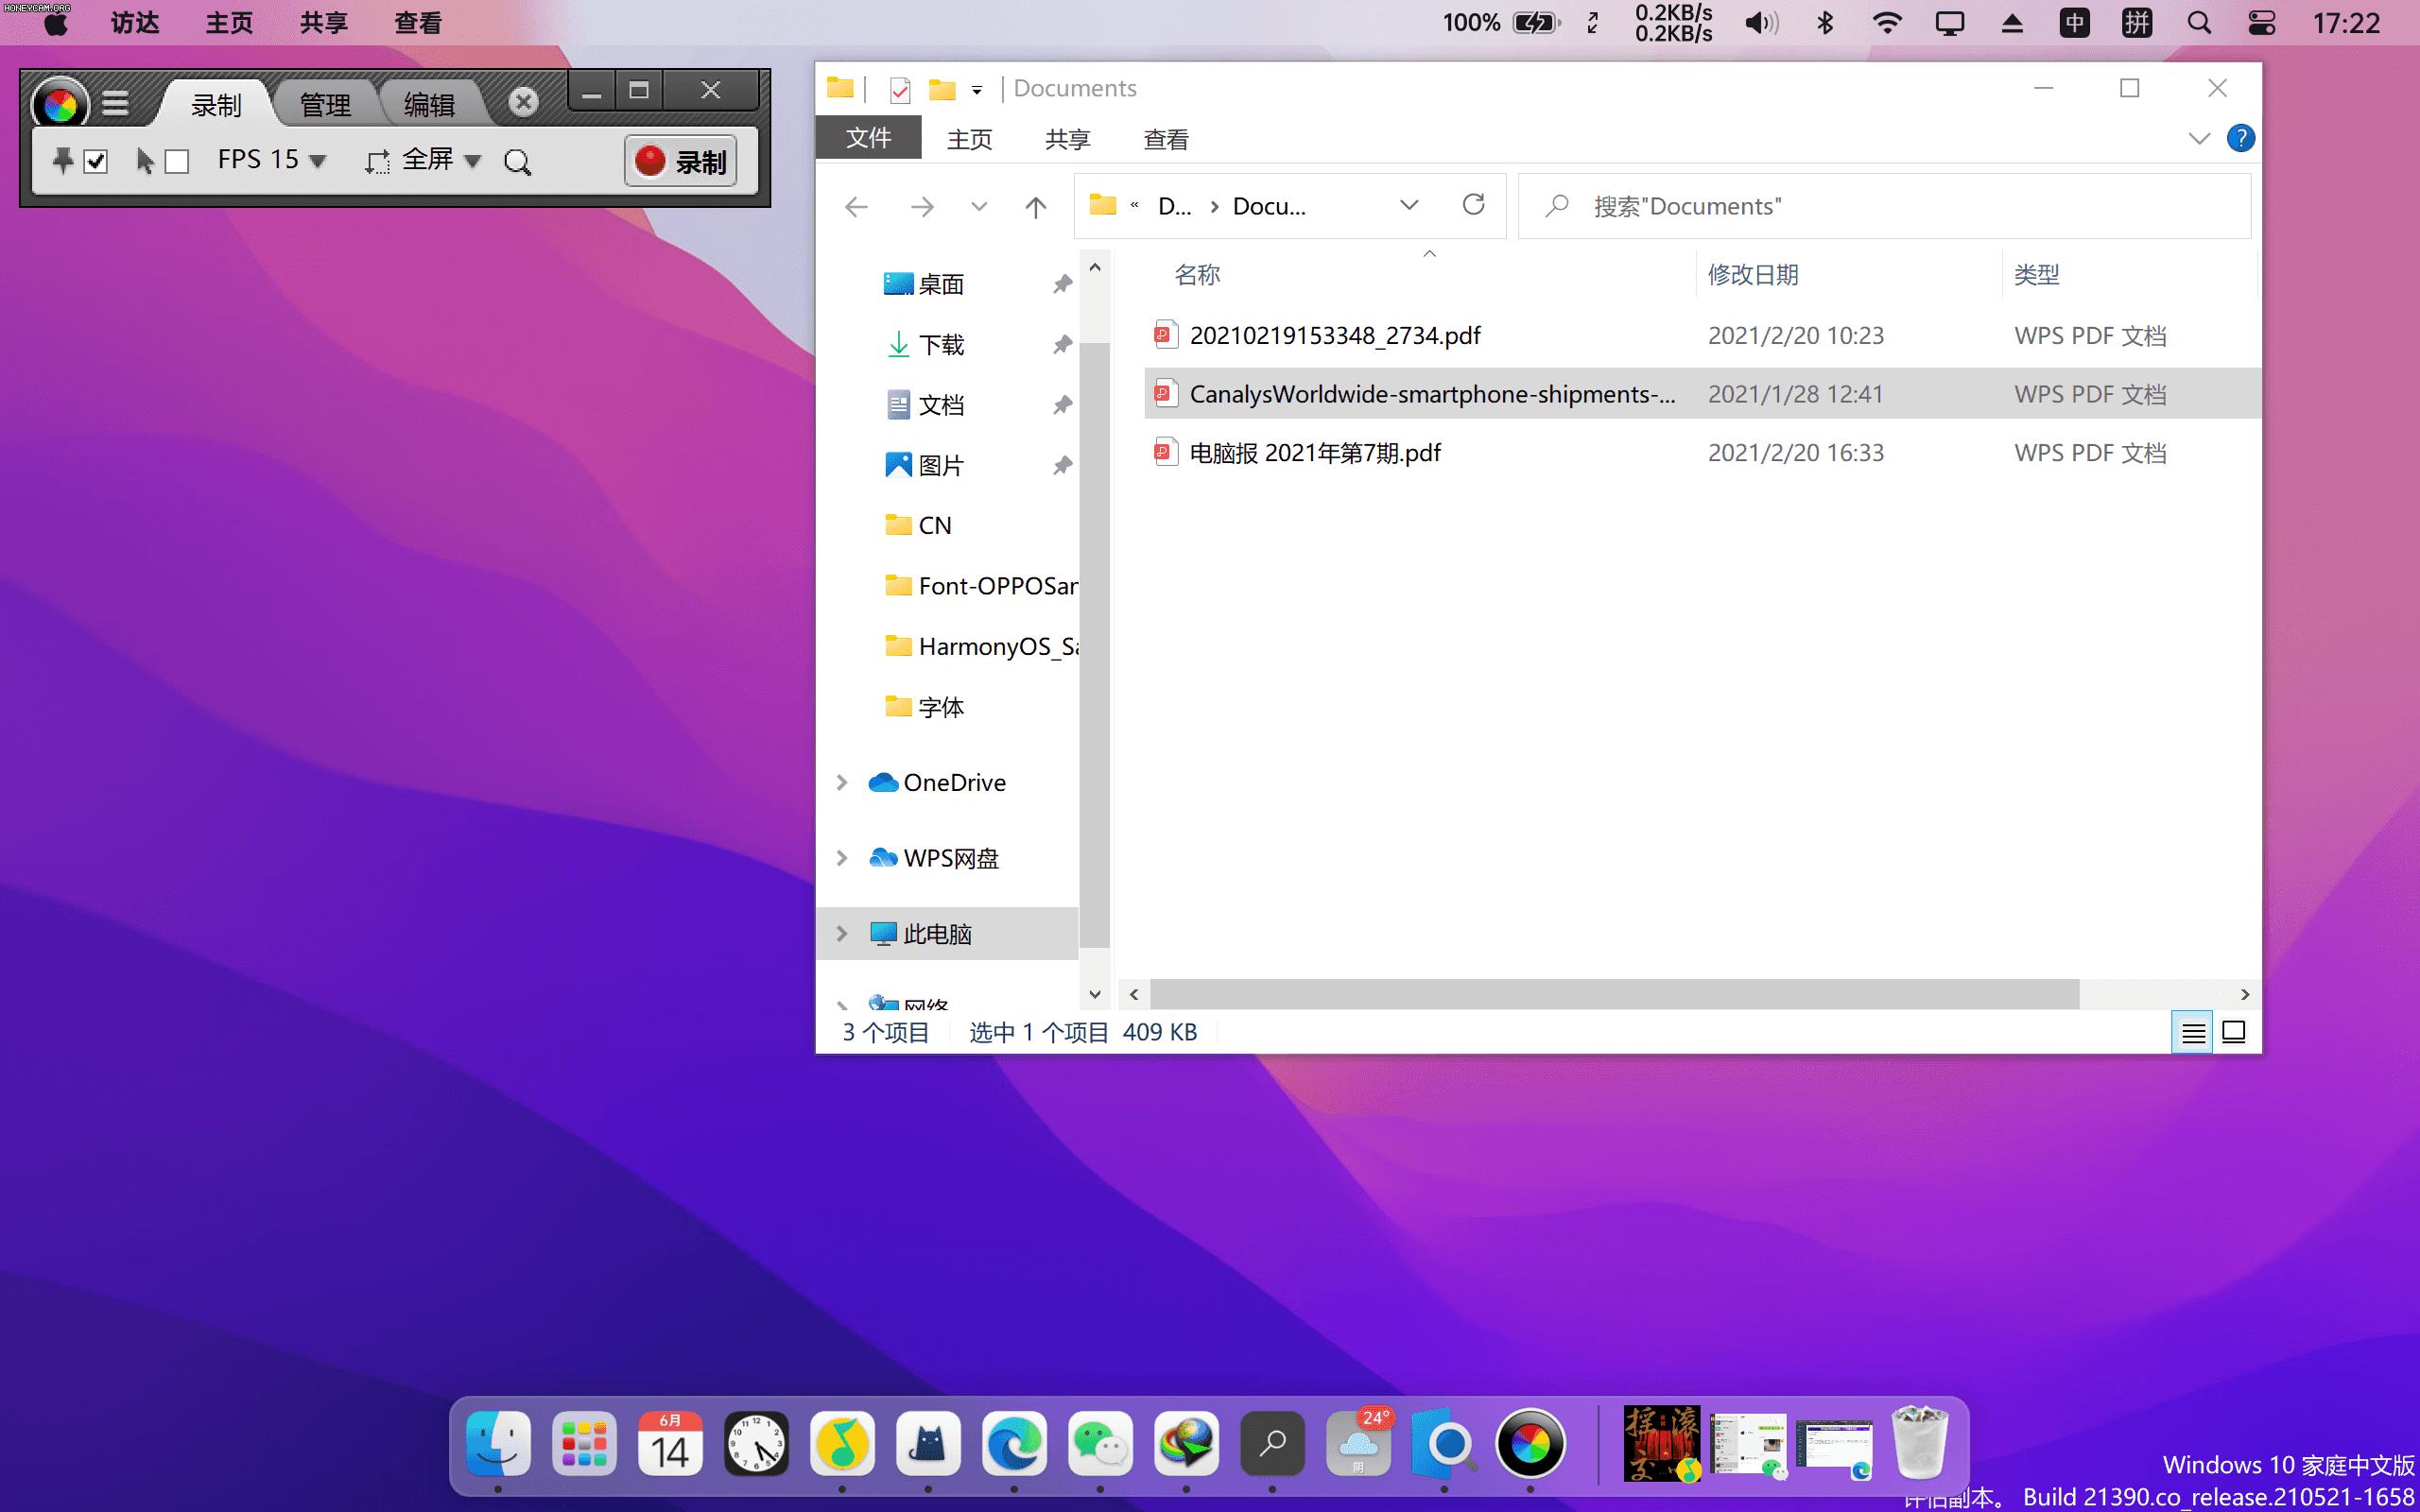This screenshot has height=1512, width=2420.
Task: Click the help question mark in Explorer
Action: (x=2241, y=138)
